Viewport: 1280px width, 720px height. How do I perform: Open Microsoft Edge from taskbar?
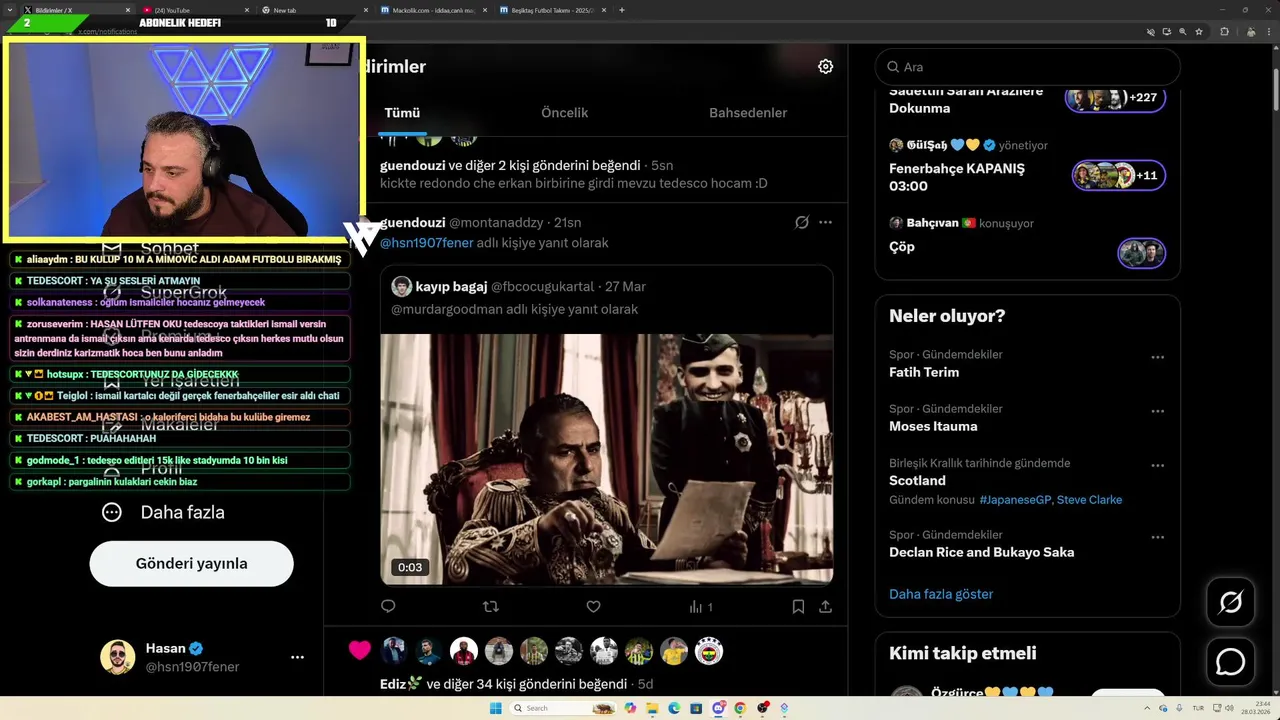(x=674, y=708)
